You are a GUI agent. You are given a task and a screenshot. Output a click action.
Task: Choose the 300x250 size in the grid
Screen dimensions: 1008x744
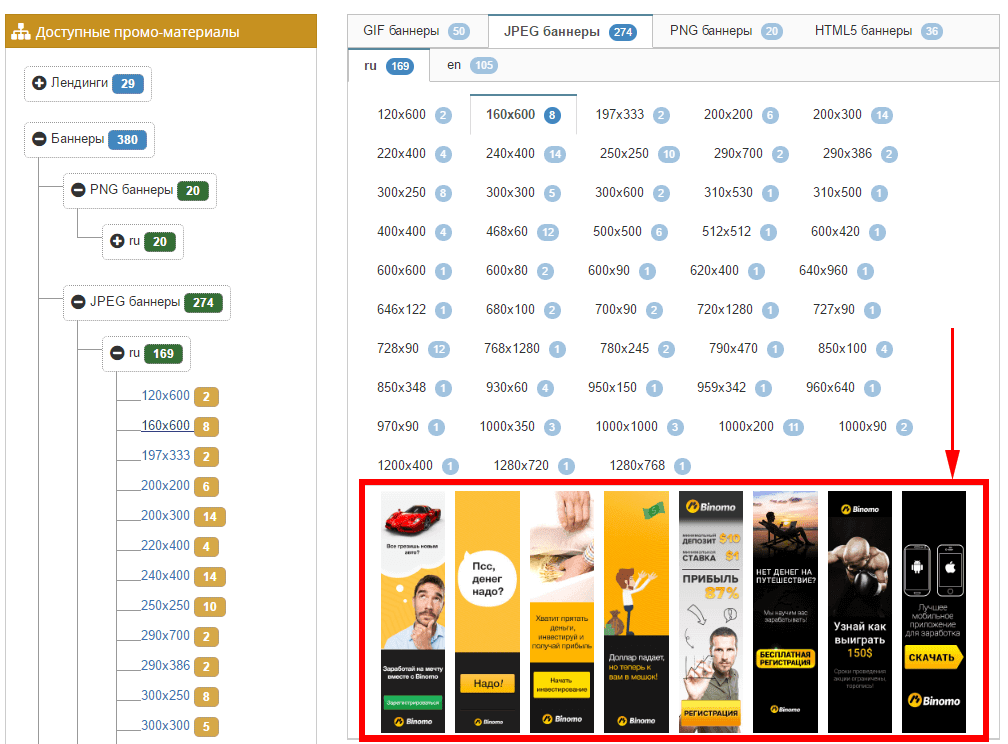[414, 193]
